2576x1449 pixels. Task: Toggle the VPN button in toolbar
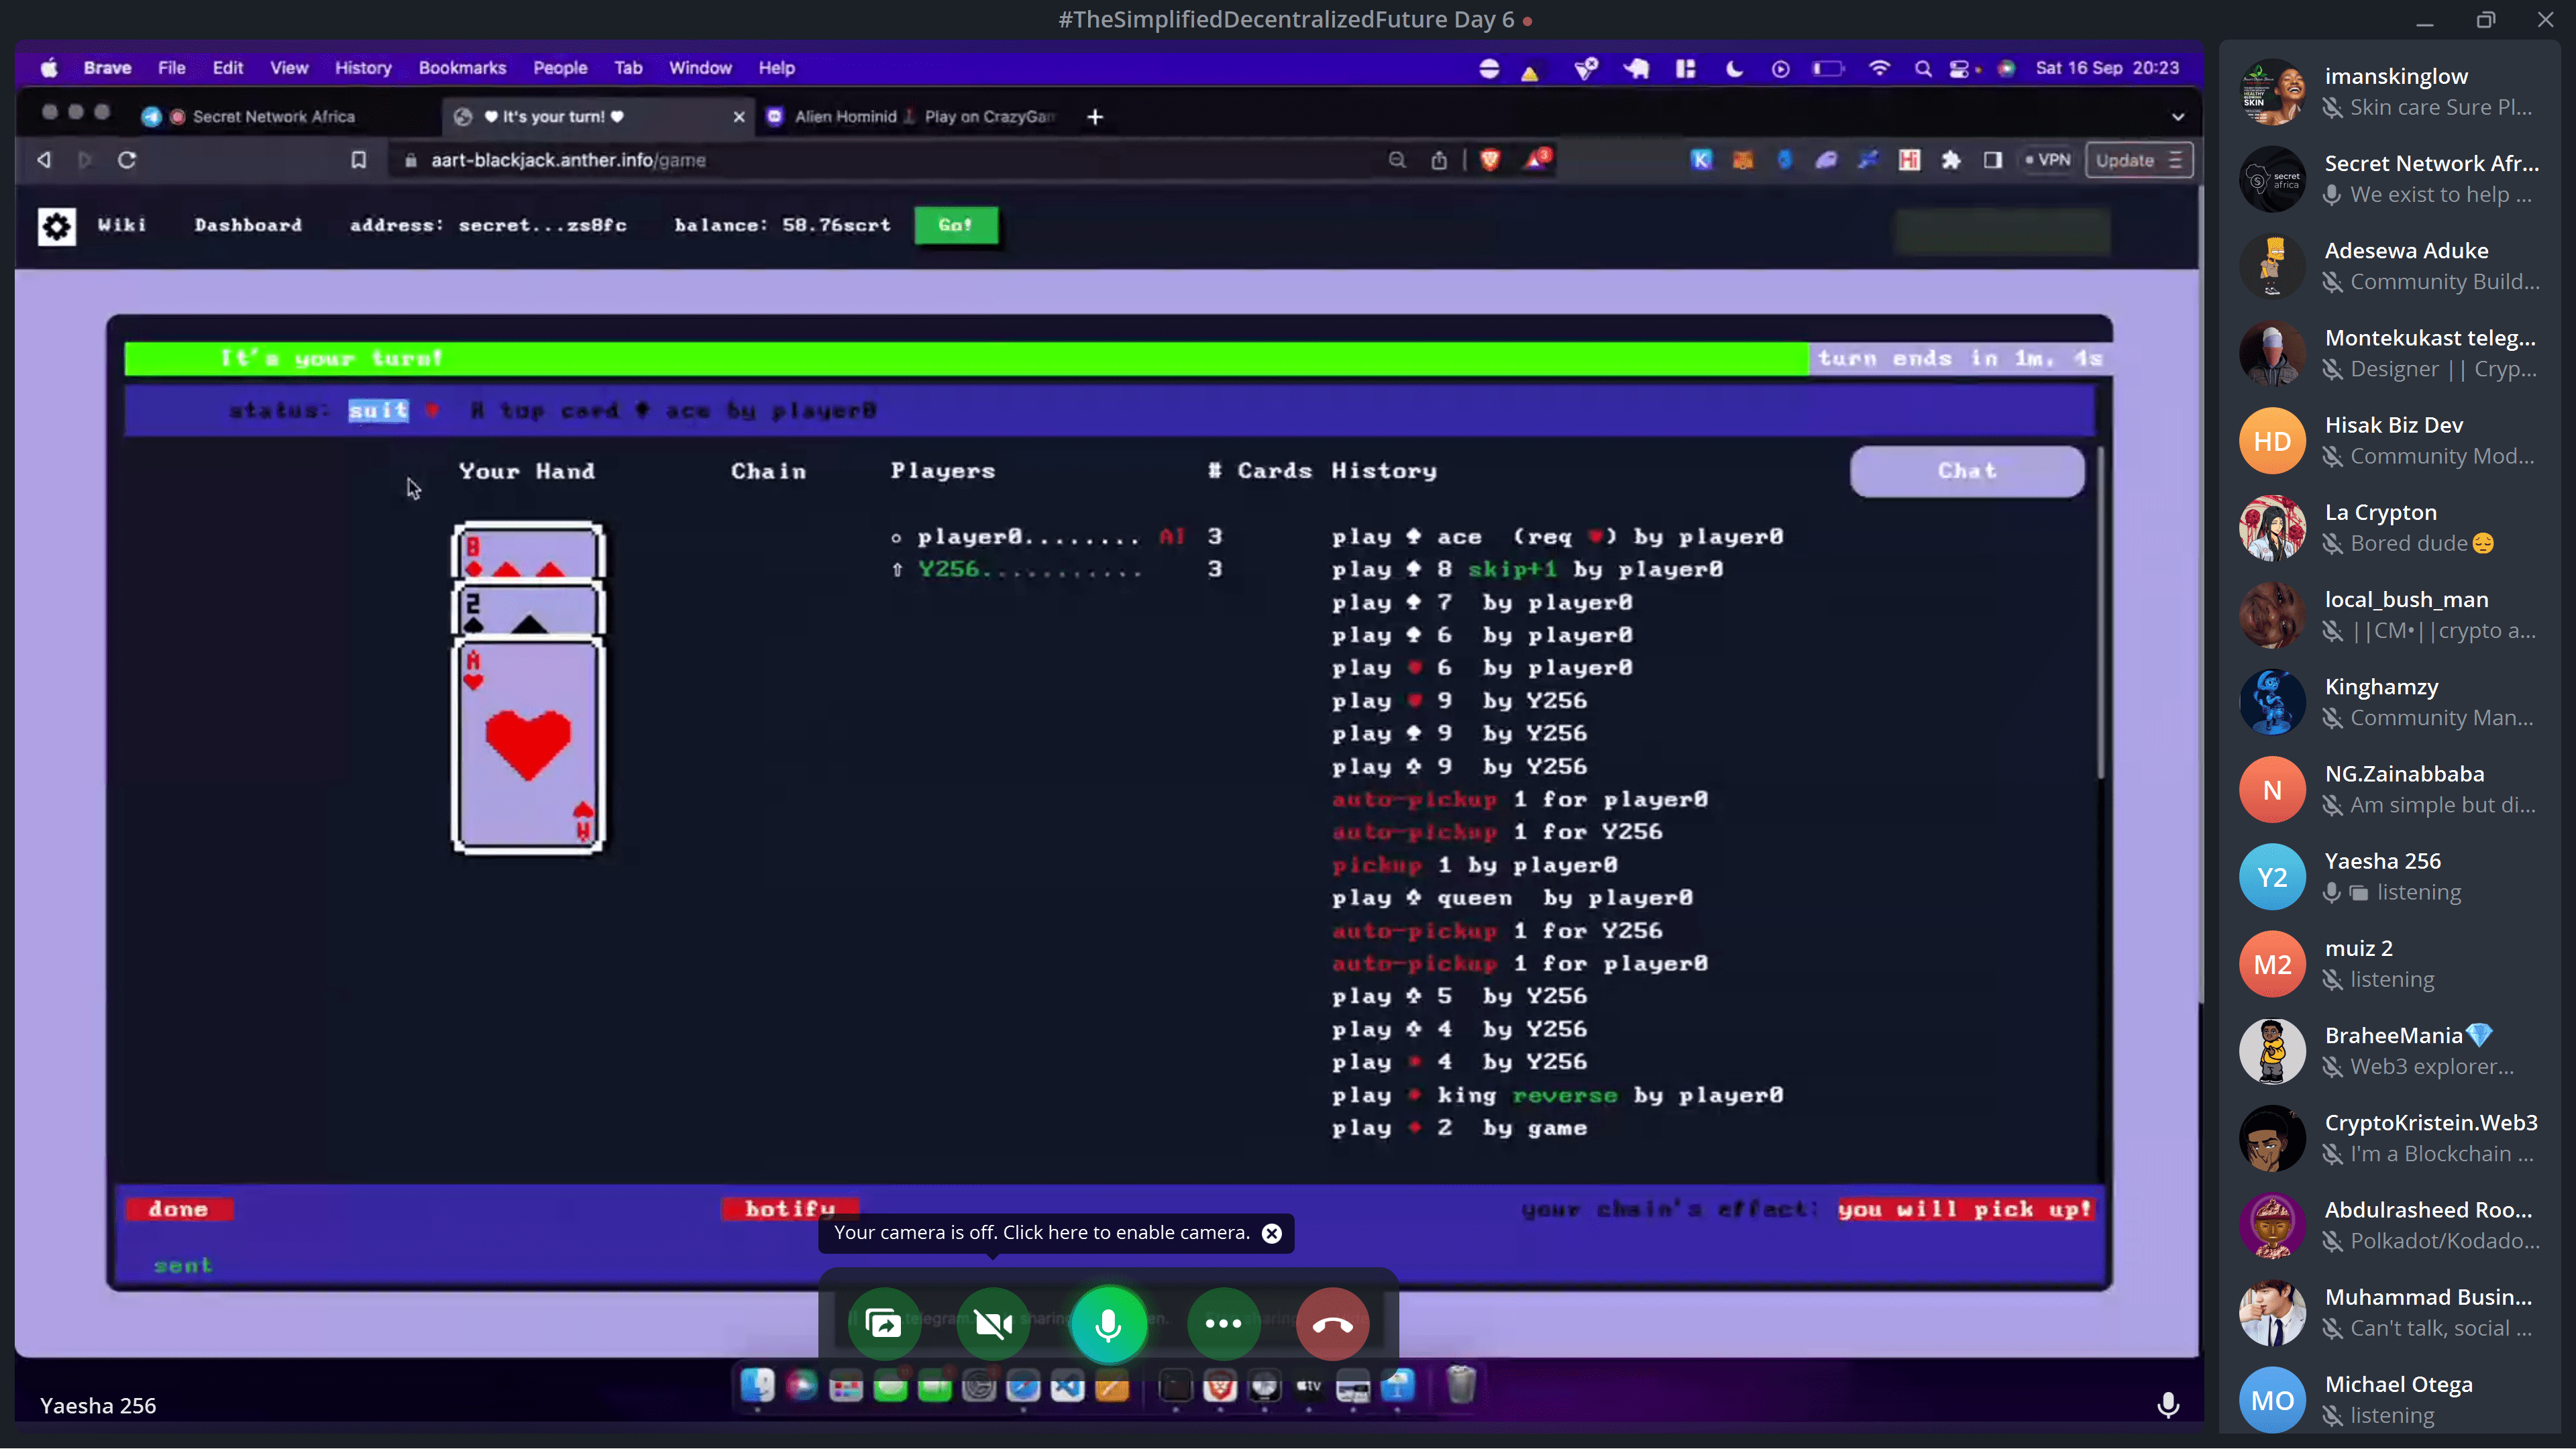pyautogui.click(x=2047, y=160)
